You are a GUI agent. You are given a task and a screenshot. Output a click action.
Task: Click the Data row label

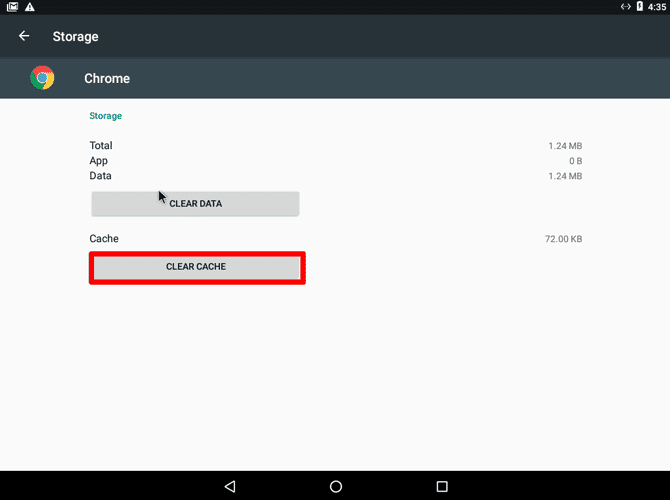tap(100, 176)
